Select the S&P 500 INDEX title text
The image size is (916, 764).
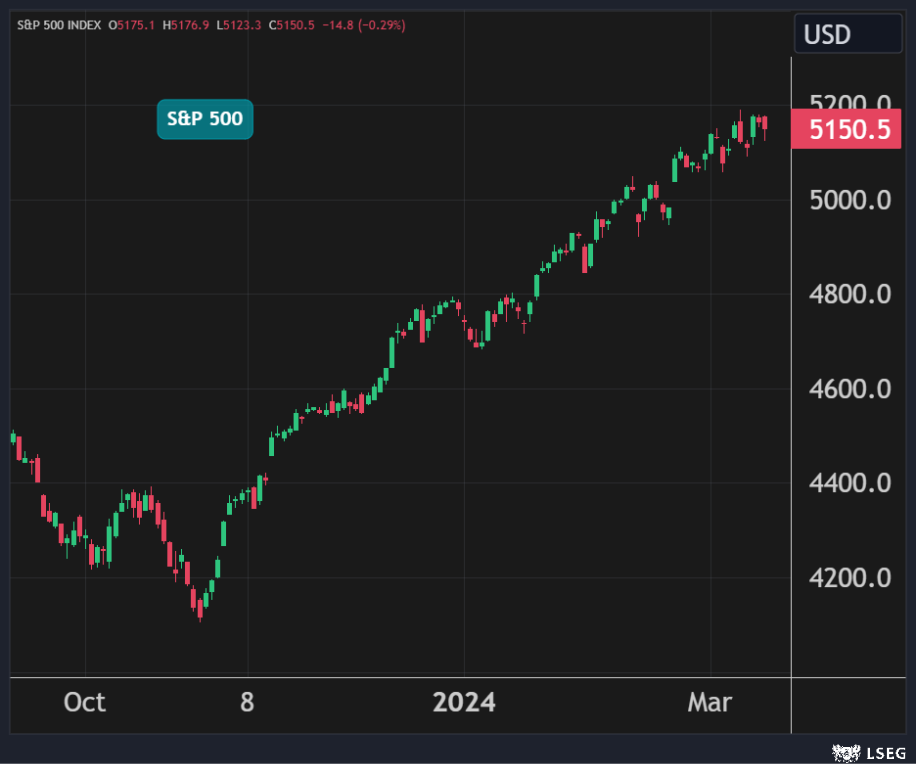pos(59,25)
